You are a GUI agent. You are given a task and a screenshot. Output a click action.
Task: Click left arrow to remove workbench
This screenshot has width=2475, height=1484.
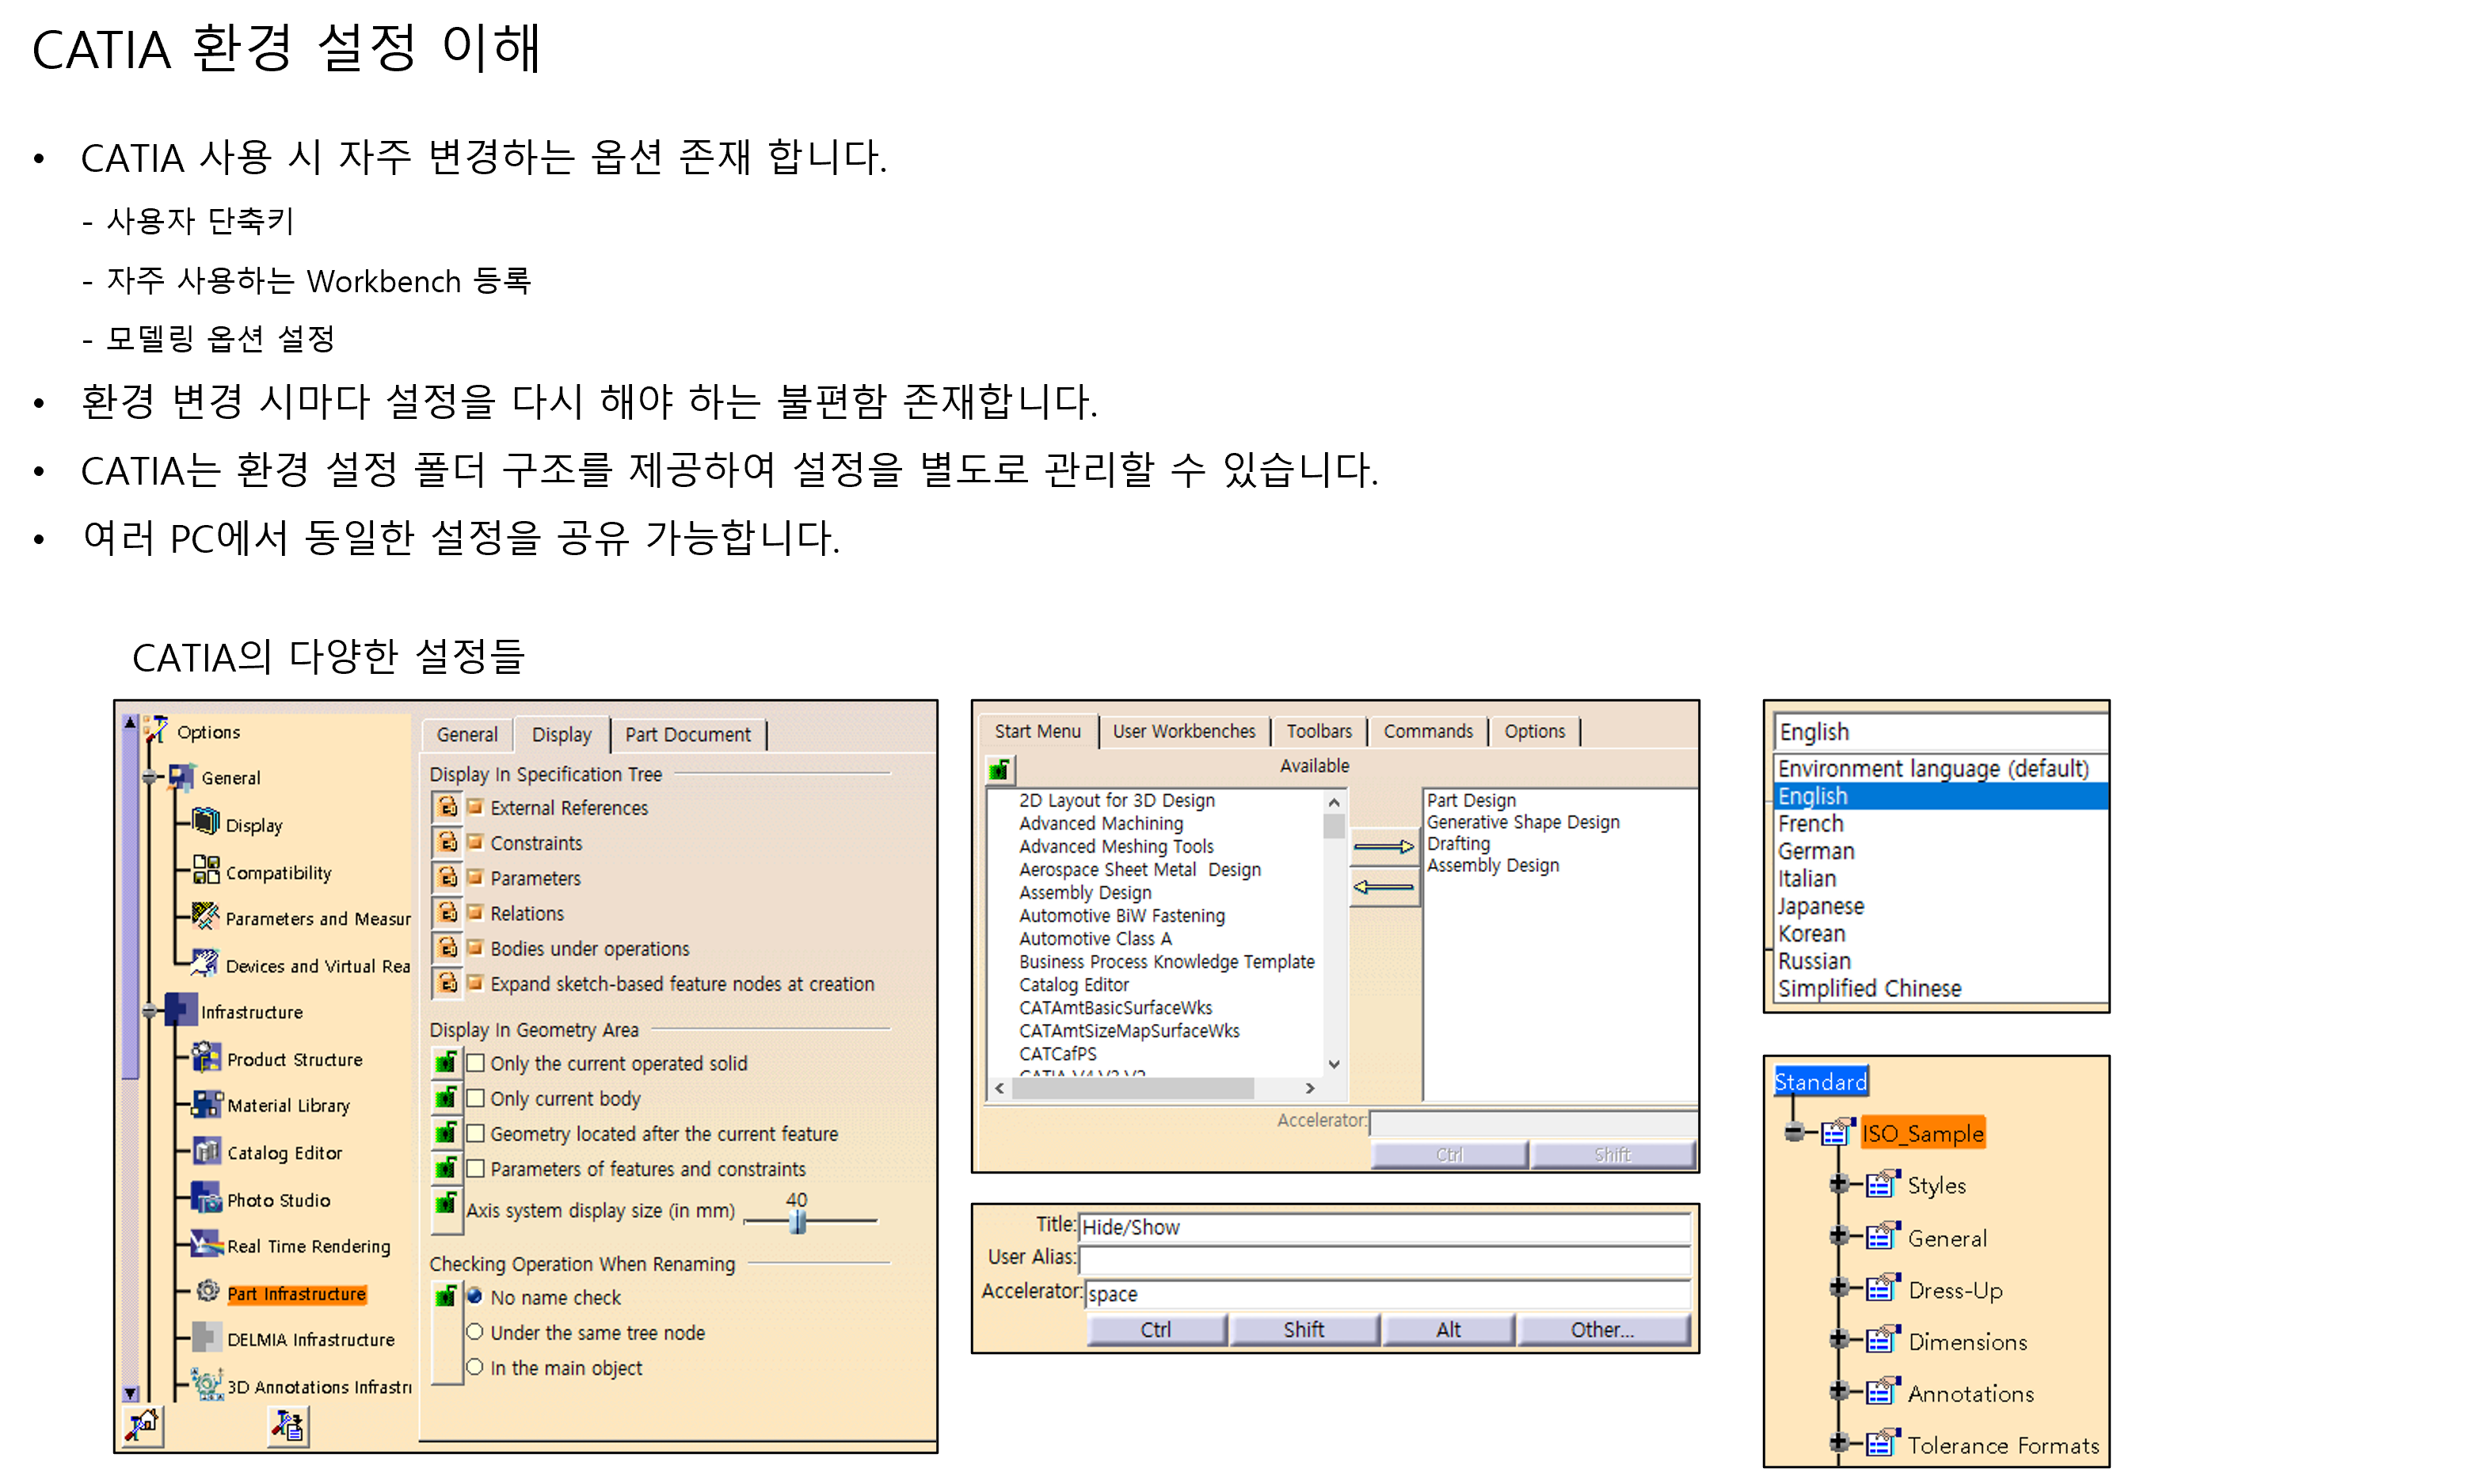1383,887
